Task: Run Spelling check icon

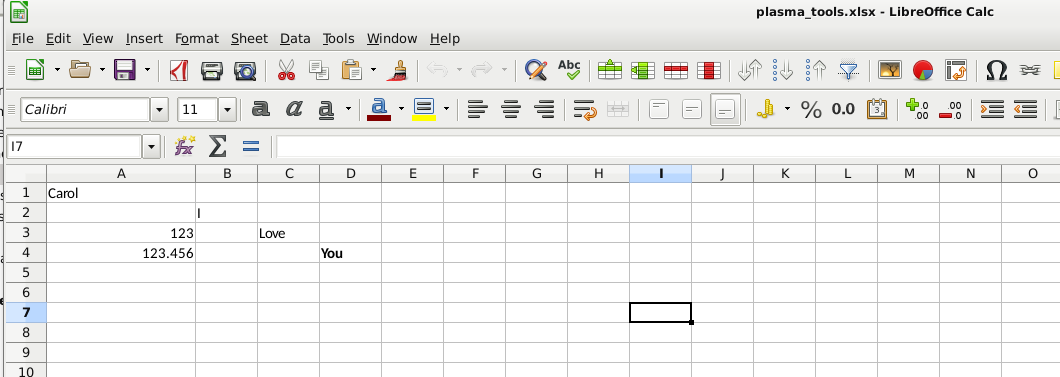Action: (x=569, y=70)
